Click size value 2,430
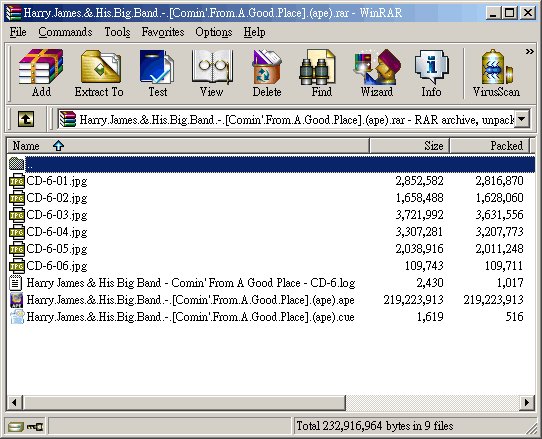Image resolution: width=542 pixels, height=439 pixels. pyautogui.click(x=430, y=283)
